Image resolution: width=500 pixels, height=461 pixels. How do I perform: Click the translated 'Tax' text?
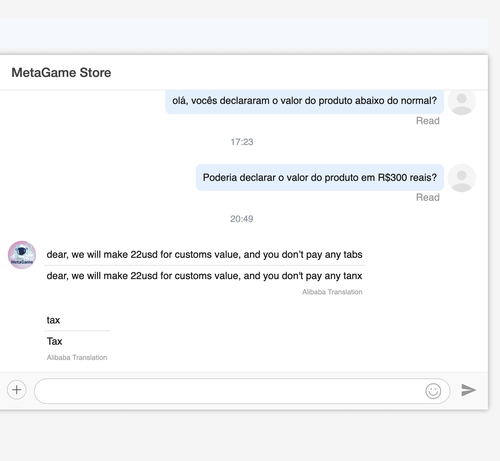pyautogui.click(x=54, y=341)
